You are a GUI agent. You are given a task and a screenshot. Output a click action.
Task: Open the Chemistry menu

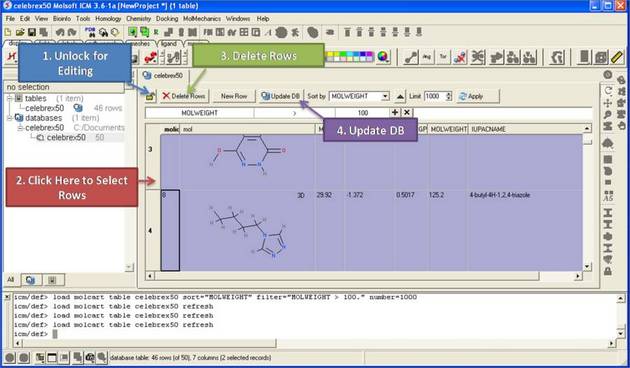pos(138,18)
